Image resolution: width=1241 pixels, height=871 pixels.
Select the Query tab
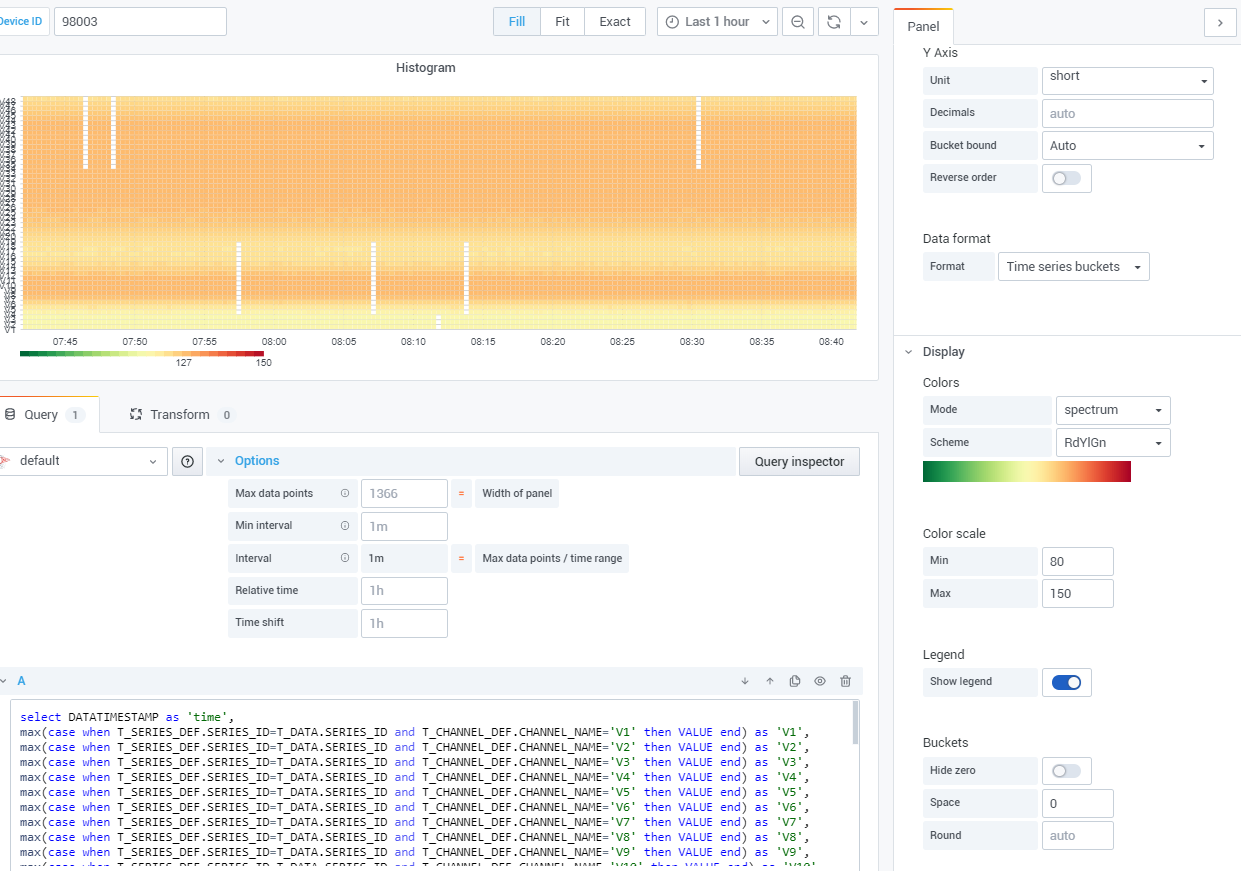40,413
